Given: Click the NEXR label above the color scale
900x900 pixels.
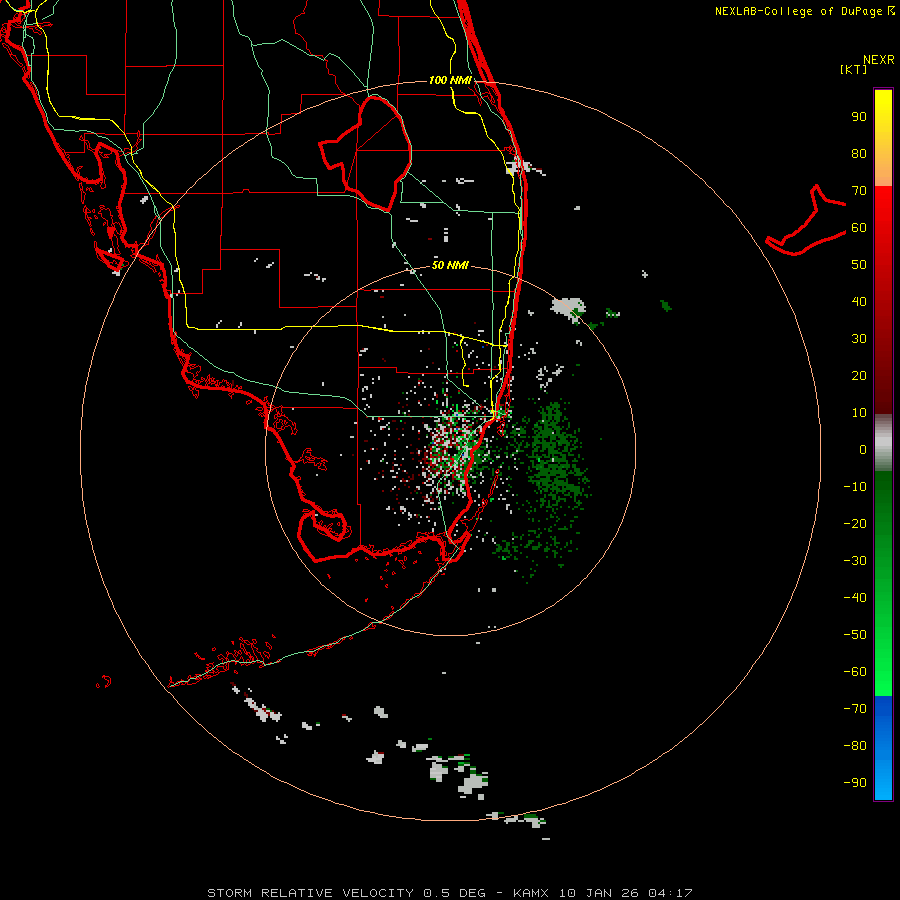Looking at the screenshot, I should 879,60.
